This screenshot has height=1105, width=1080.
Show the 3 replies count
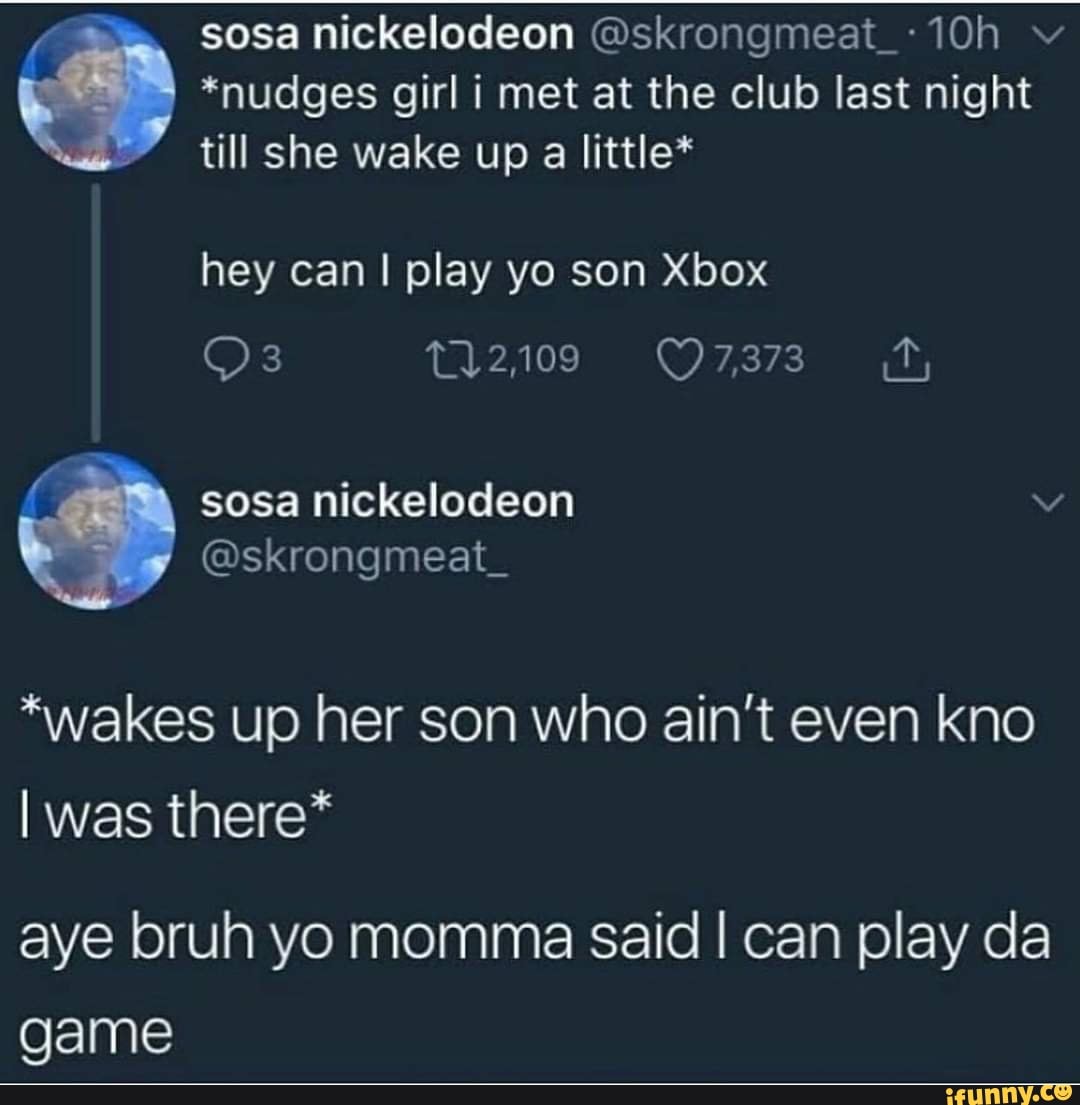273,359
